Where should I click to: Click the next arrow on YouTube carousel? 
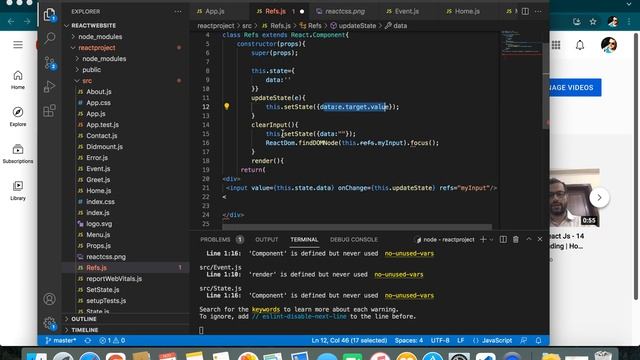599,198
